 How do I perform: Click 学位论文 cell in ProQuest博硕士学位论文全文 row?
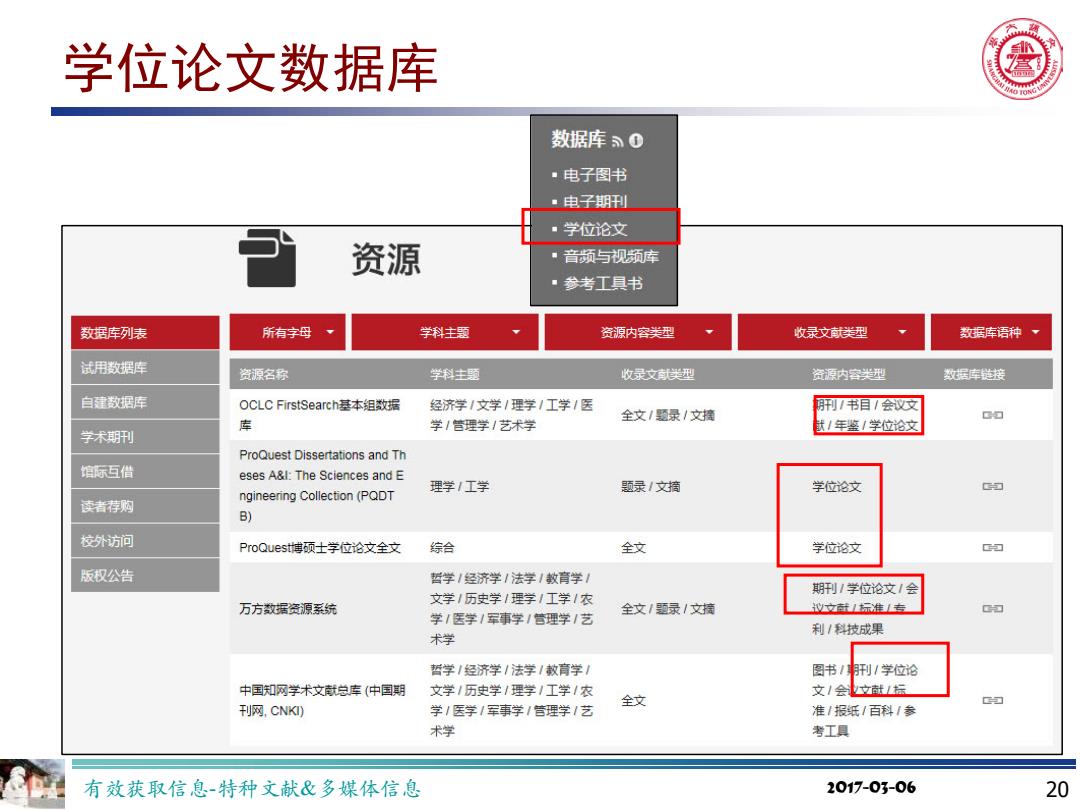pyautogui.click(x=836, y=548)
